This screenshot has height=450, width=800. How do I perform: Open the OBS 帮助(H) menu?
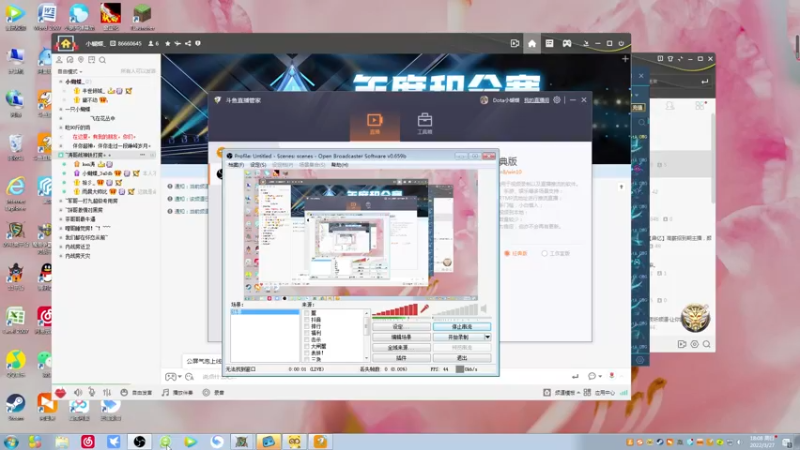339,165
